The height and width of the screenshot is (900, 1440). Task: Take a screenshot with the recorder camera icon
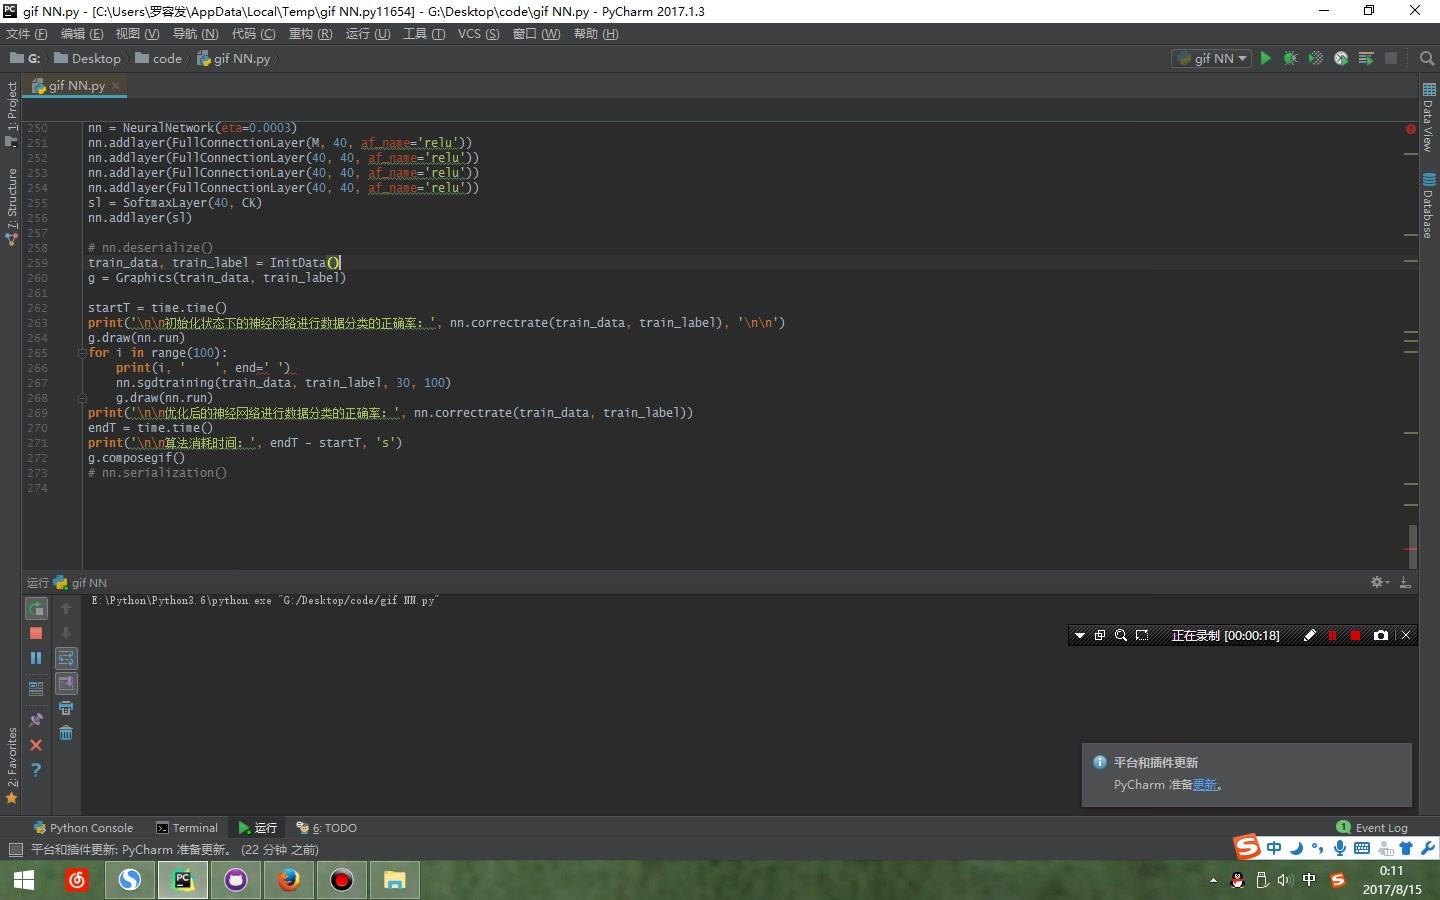click(x=1381, y=635)
